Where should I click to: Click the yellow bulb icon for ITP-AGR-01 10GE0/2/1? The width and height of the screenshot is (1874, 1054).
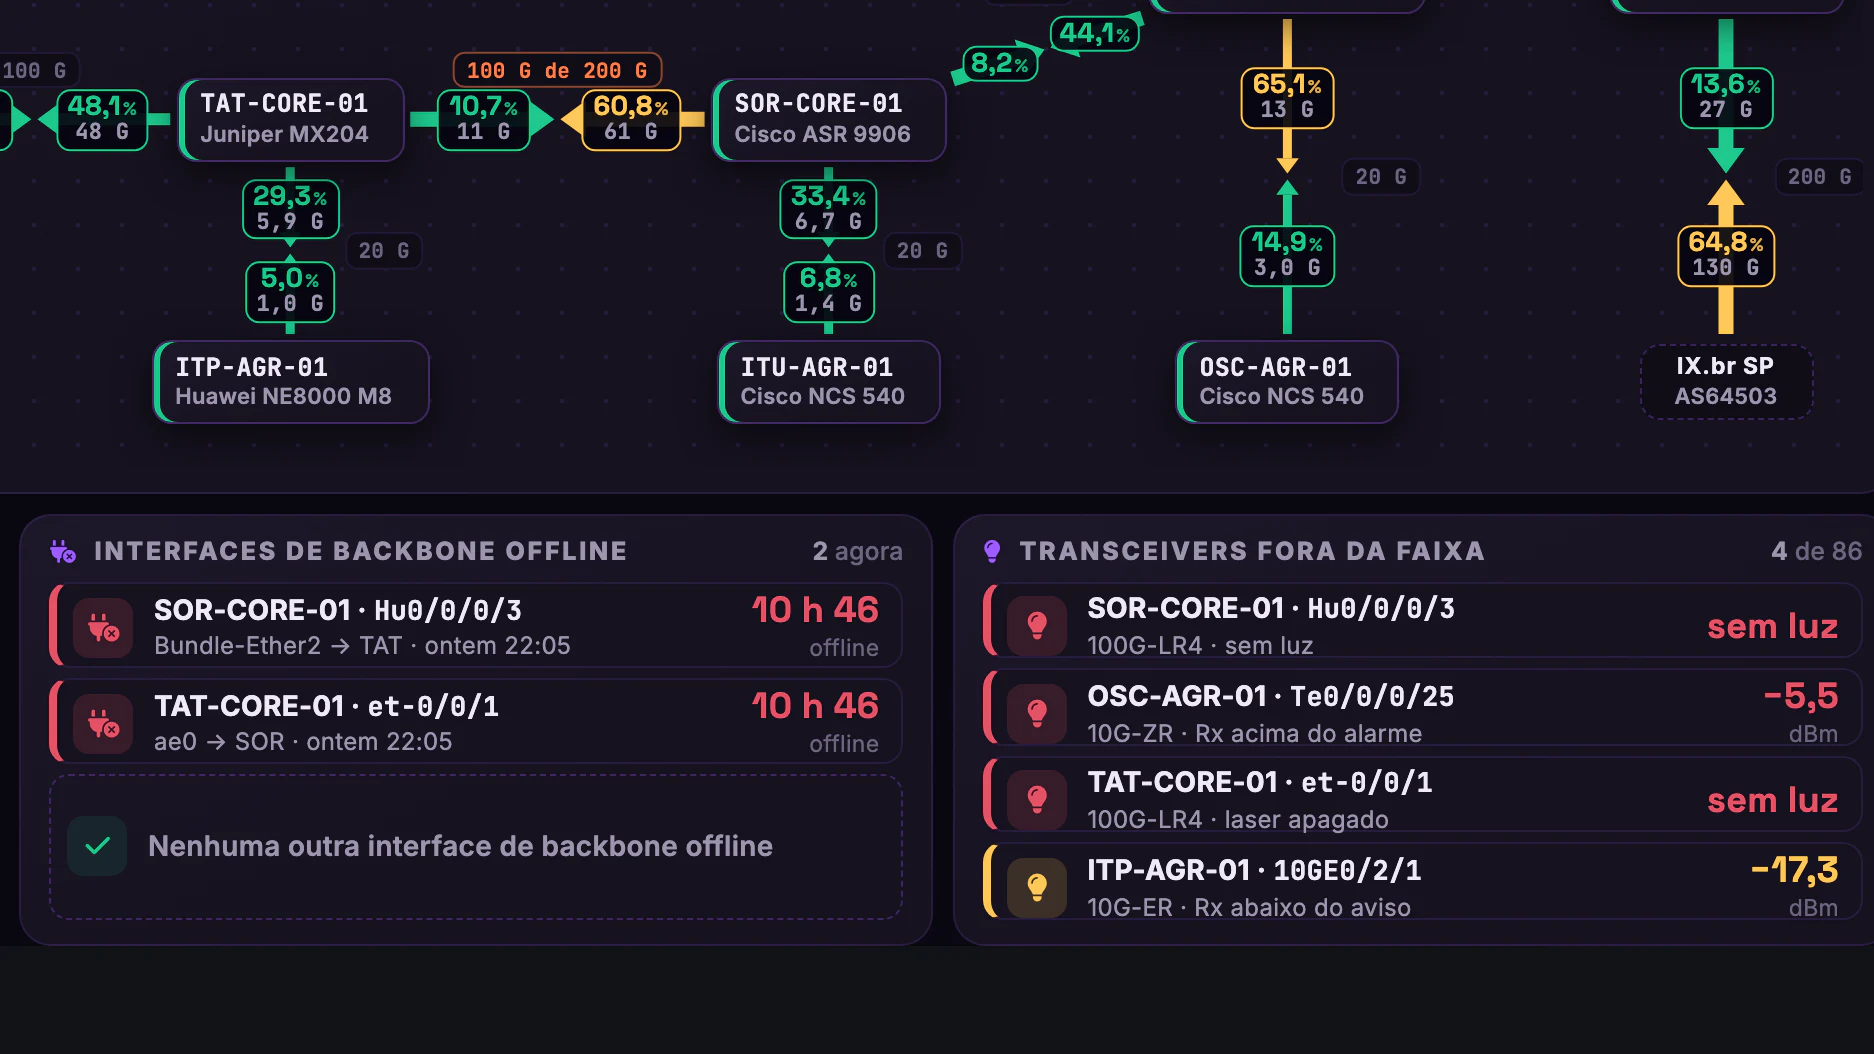pyautogui.click(x=1037, y=887)
